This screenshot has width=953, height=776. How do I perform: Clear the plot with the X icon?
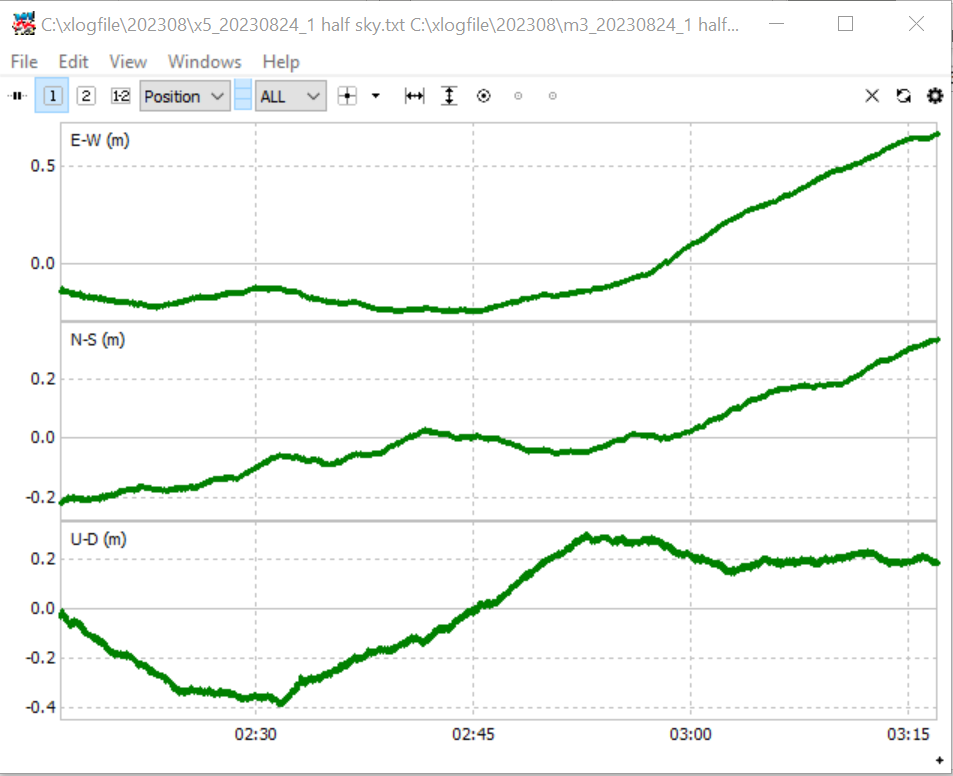(x=872, y=96)
